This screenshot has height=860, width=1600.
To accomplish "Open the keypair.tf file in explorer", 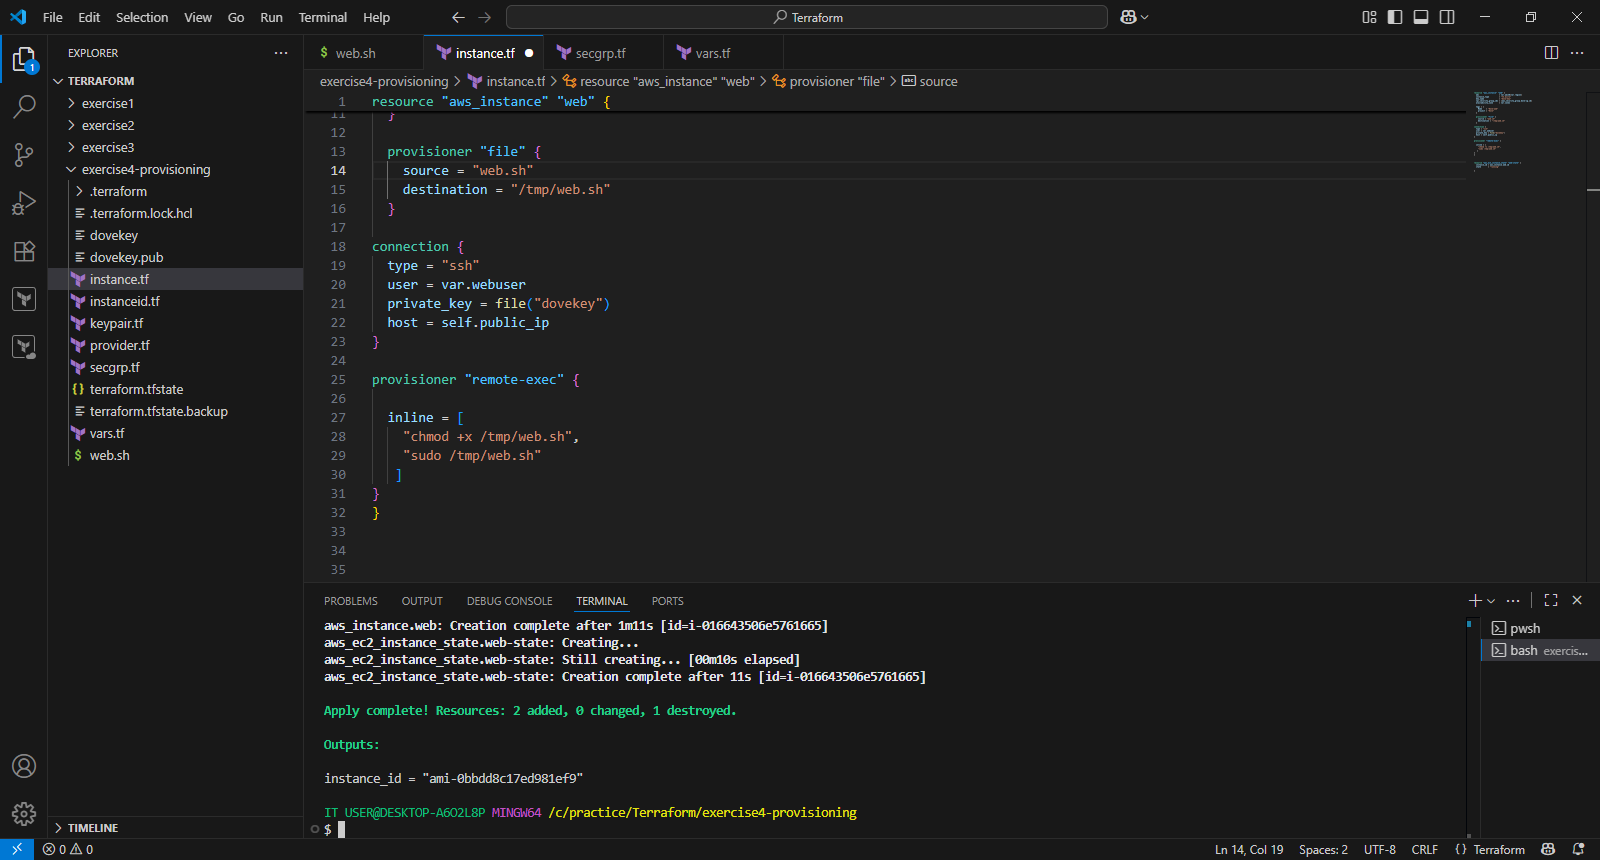I will click(116, 323).
